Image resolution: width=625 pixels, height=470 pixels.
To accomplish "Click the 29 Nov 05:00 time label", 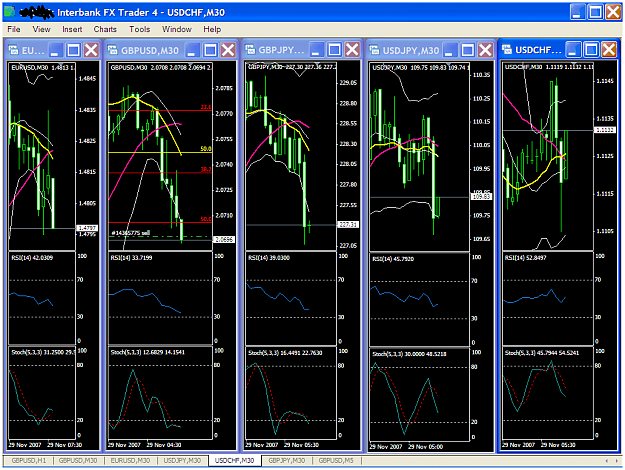I will [x=425, y=447].
